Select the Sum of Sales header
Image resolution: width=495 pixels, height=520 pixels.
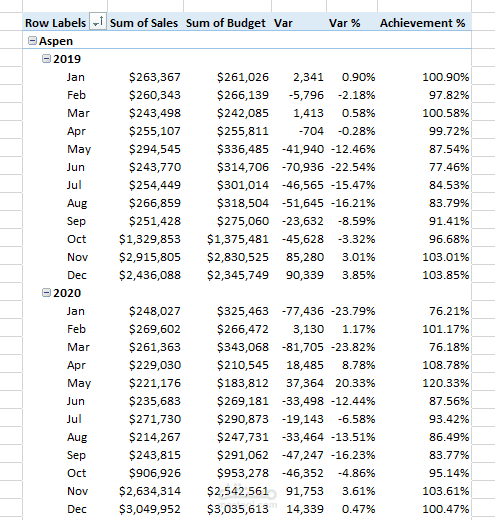144,23
